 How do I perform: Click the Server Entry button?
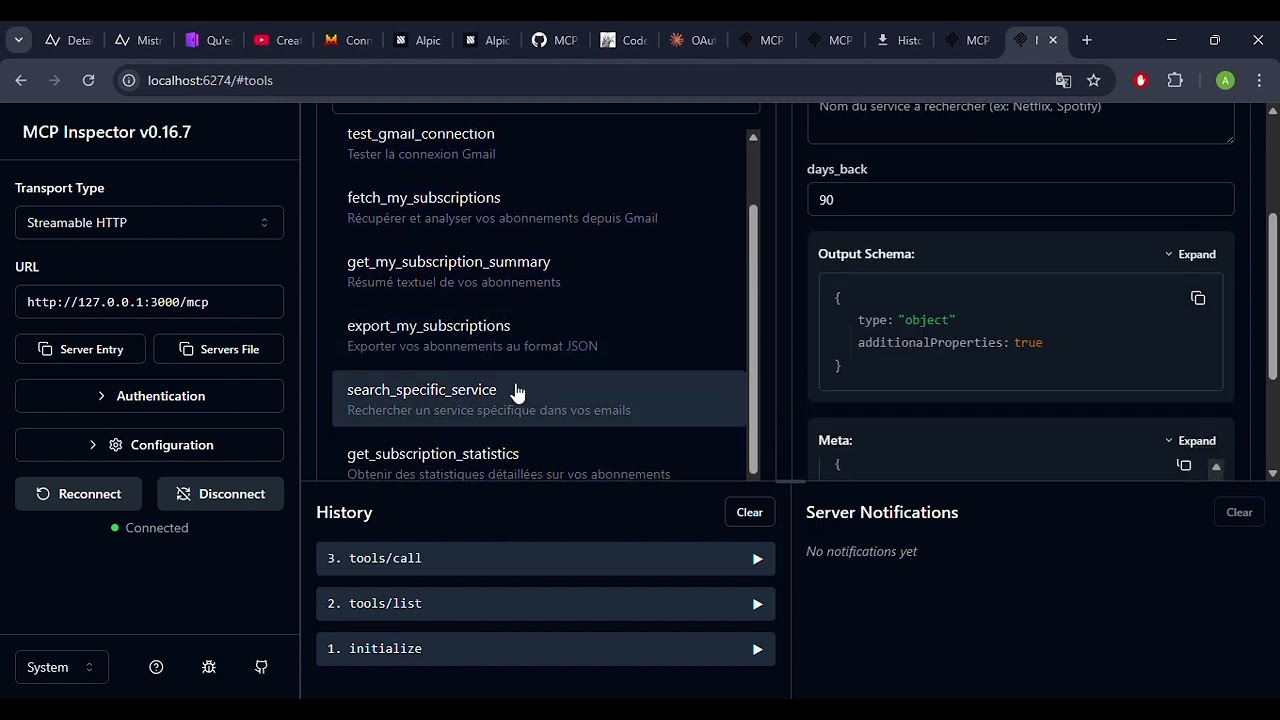click(80, 349)
